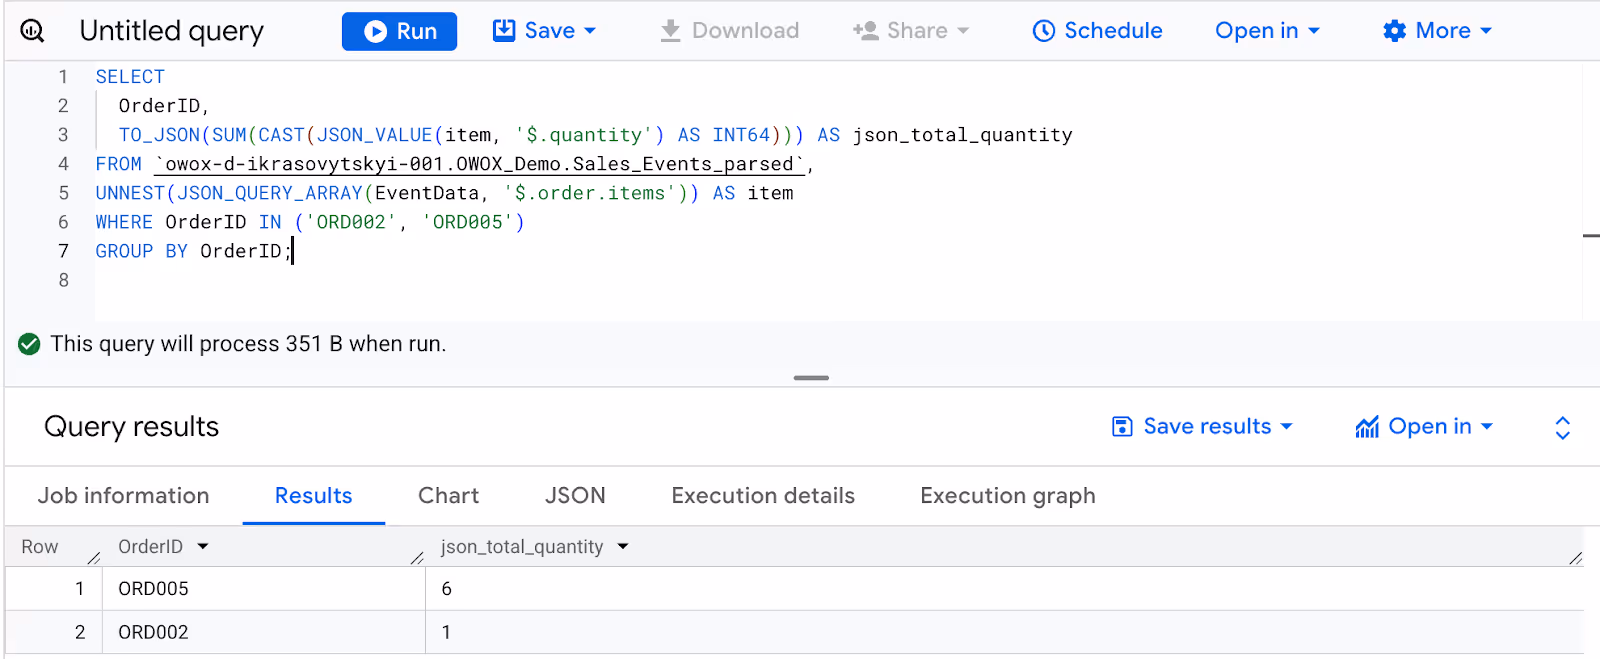Screen dimensions: 1600x659
Task: Click the add-person icon on Share
Action: click(865, 31)
